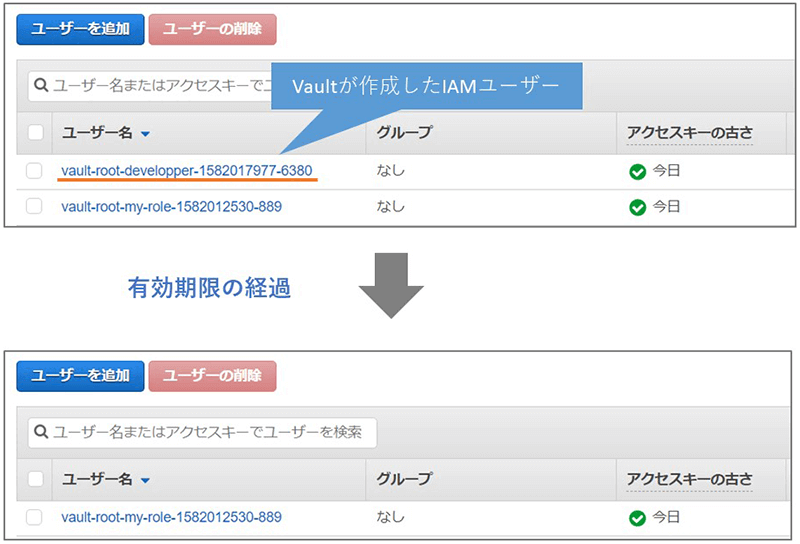Open vault-root-my-role-1582012530-889 in lower list
800x544 pixels.
click(171, 517)
